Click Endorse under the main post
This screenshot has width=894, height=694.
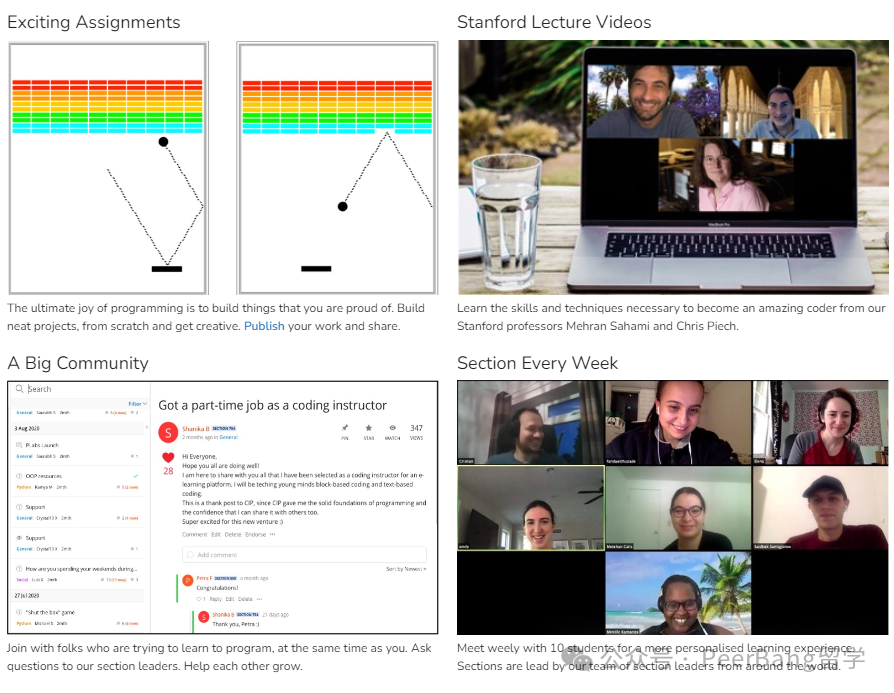pyautogui.click(x=255, y=534)
